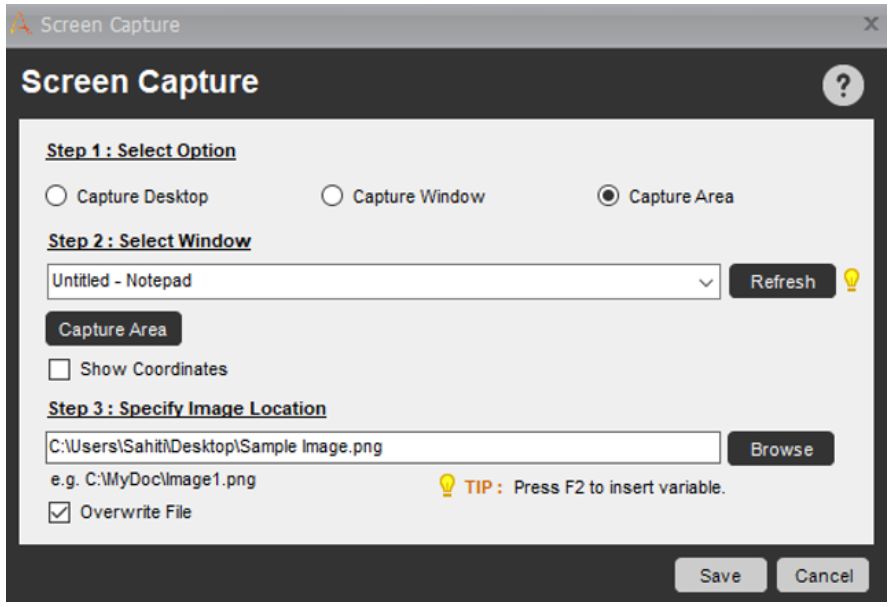The width and height of the screenshot is (895, 607).
Task: Click the dark Capture Area button
Action: [114, 329]
